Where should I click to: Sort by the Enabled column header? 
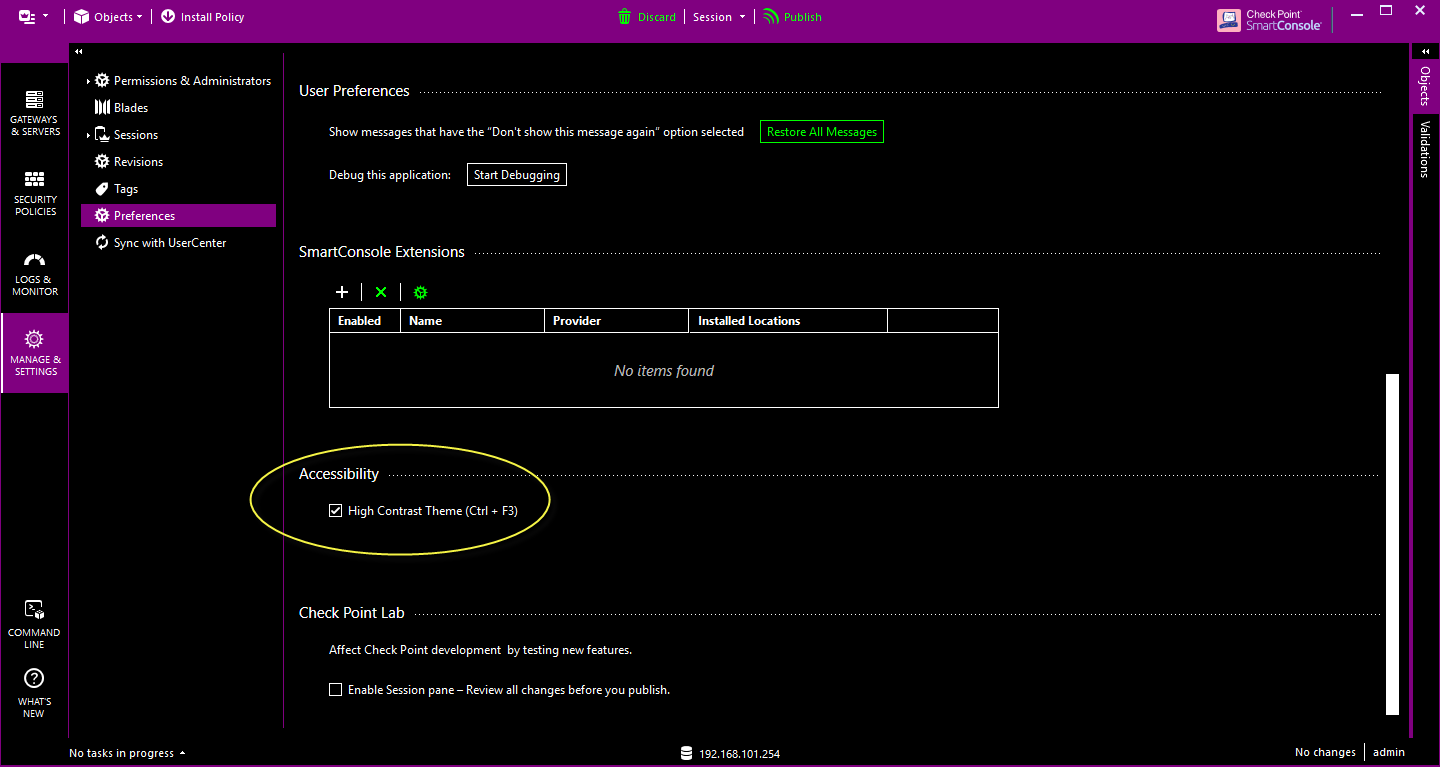click(x=365, y=321)
